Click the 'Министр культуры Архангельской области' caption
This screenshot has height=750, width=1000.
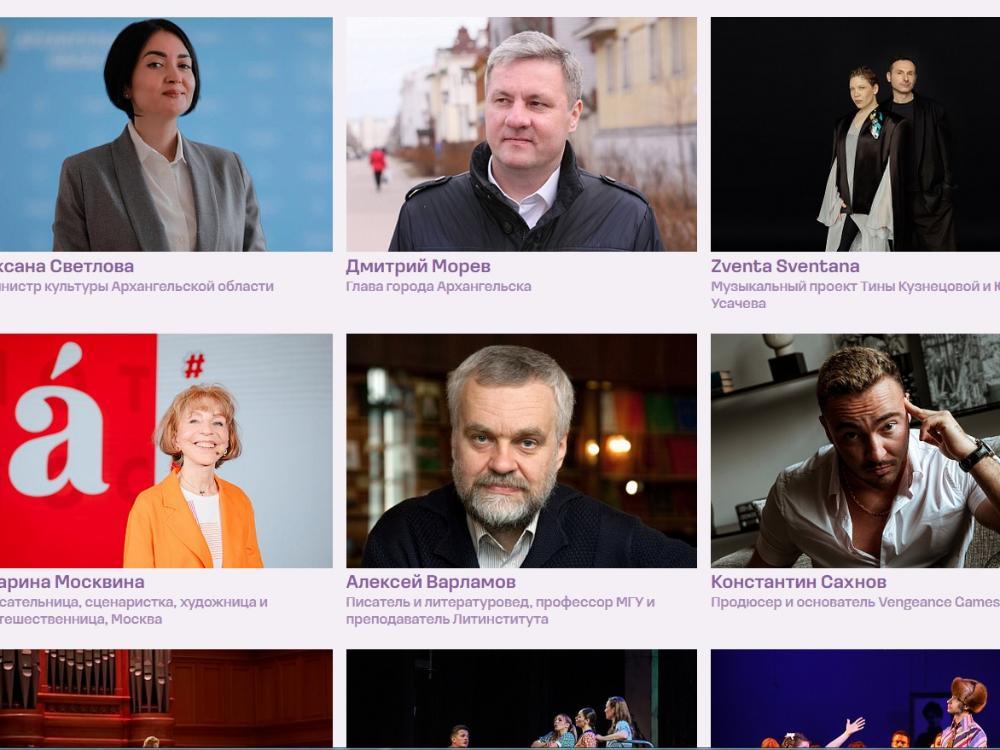[136, 286]
